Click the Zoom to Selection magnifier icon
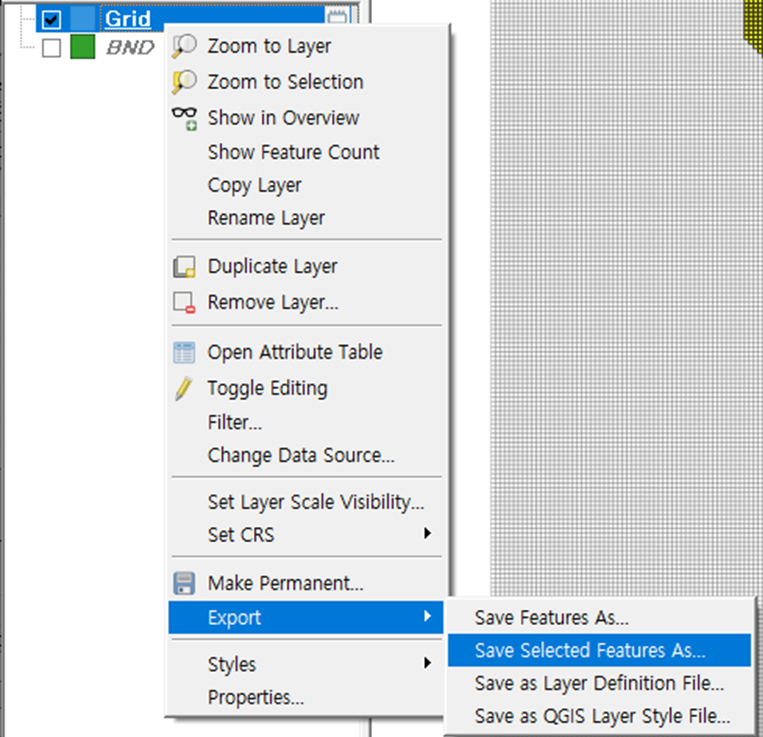This screenshot has width=763, height=737. click(184, 82)
